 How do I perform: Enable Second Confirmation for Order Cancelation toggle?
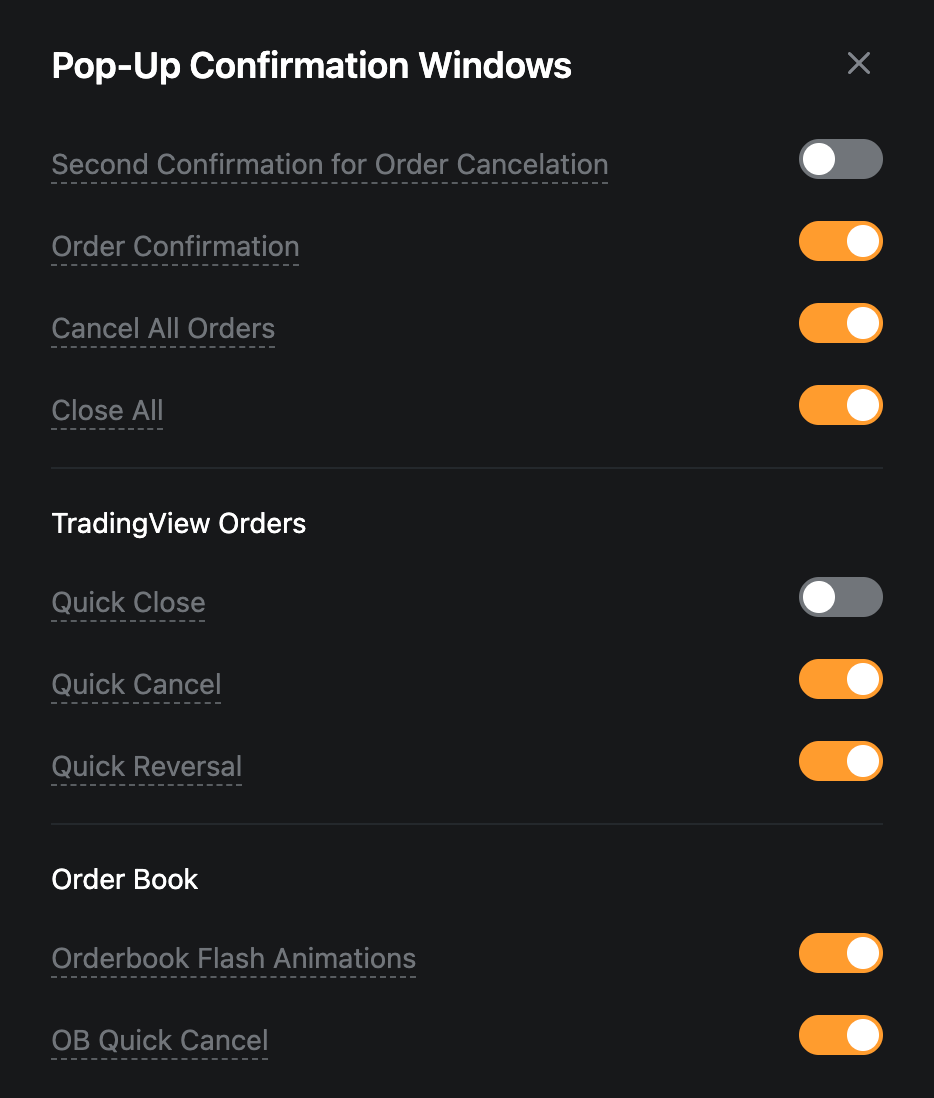tap(840, 160)
